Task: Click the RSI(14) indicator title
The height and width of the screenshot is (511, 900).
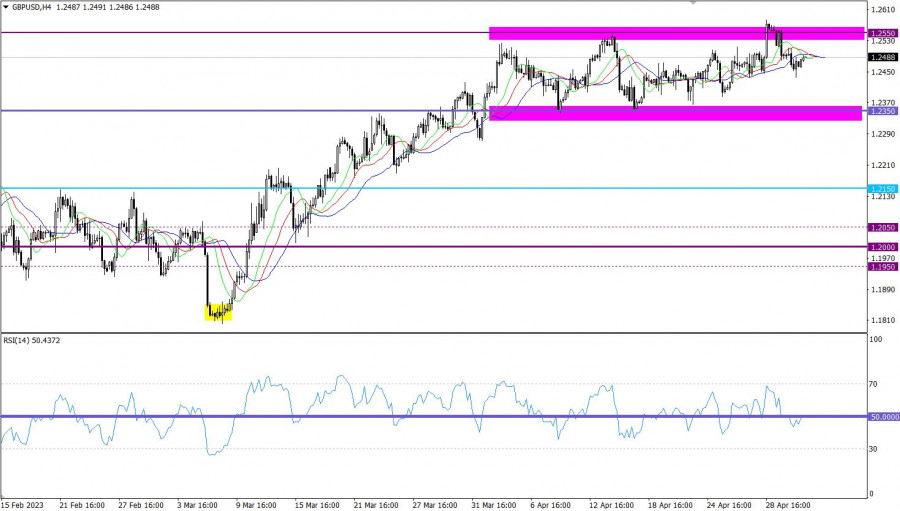Action: (33, 342)
